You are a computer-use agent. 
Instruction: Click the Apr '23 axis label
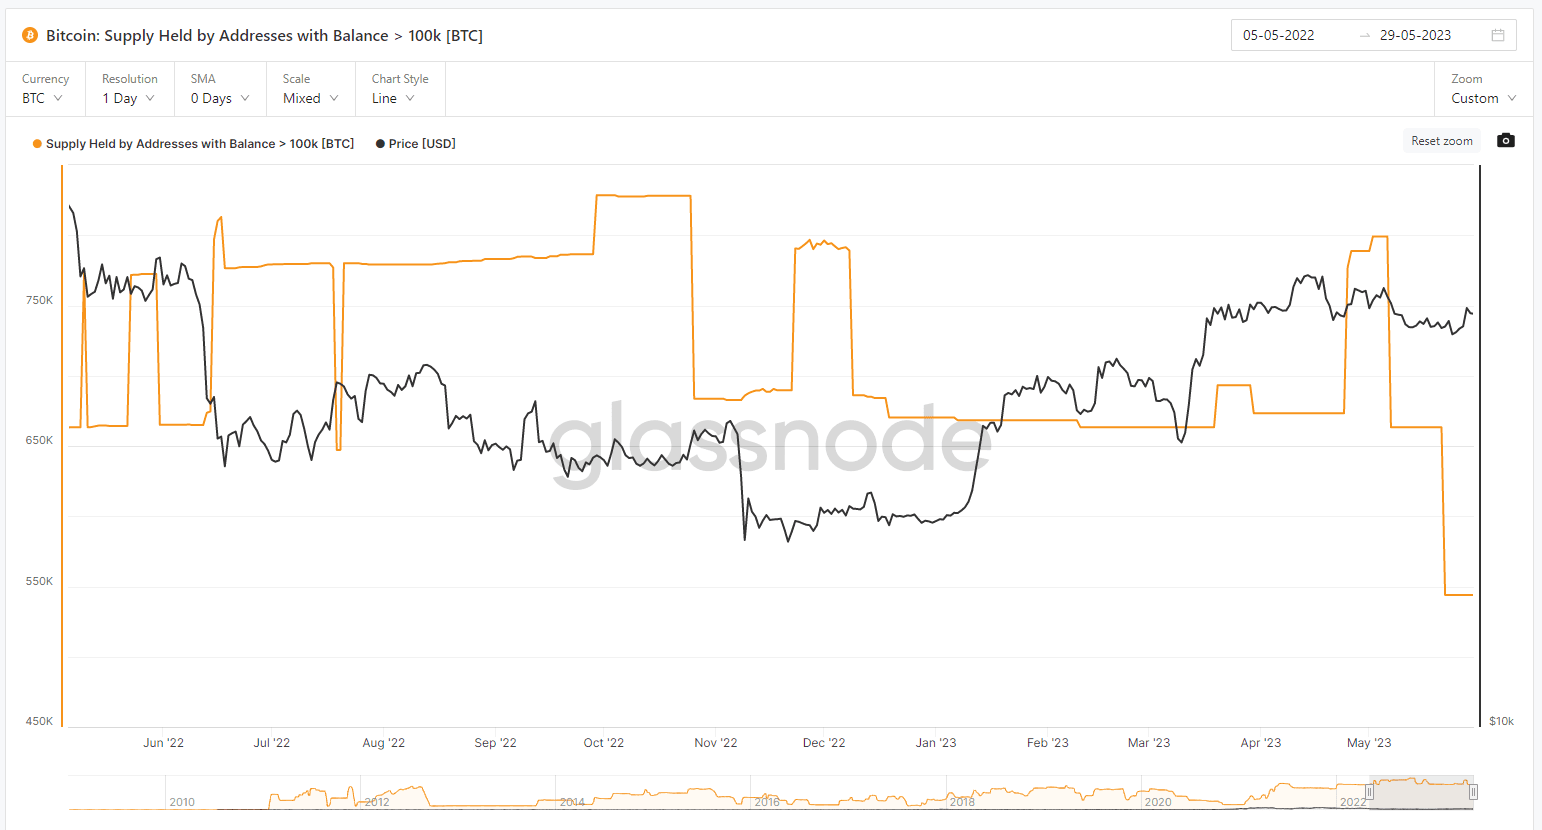1261,743
